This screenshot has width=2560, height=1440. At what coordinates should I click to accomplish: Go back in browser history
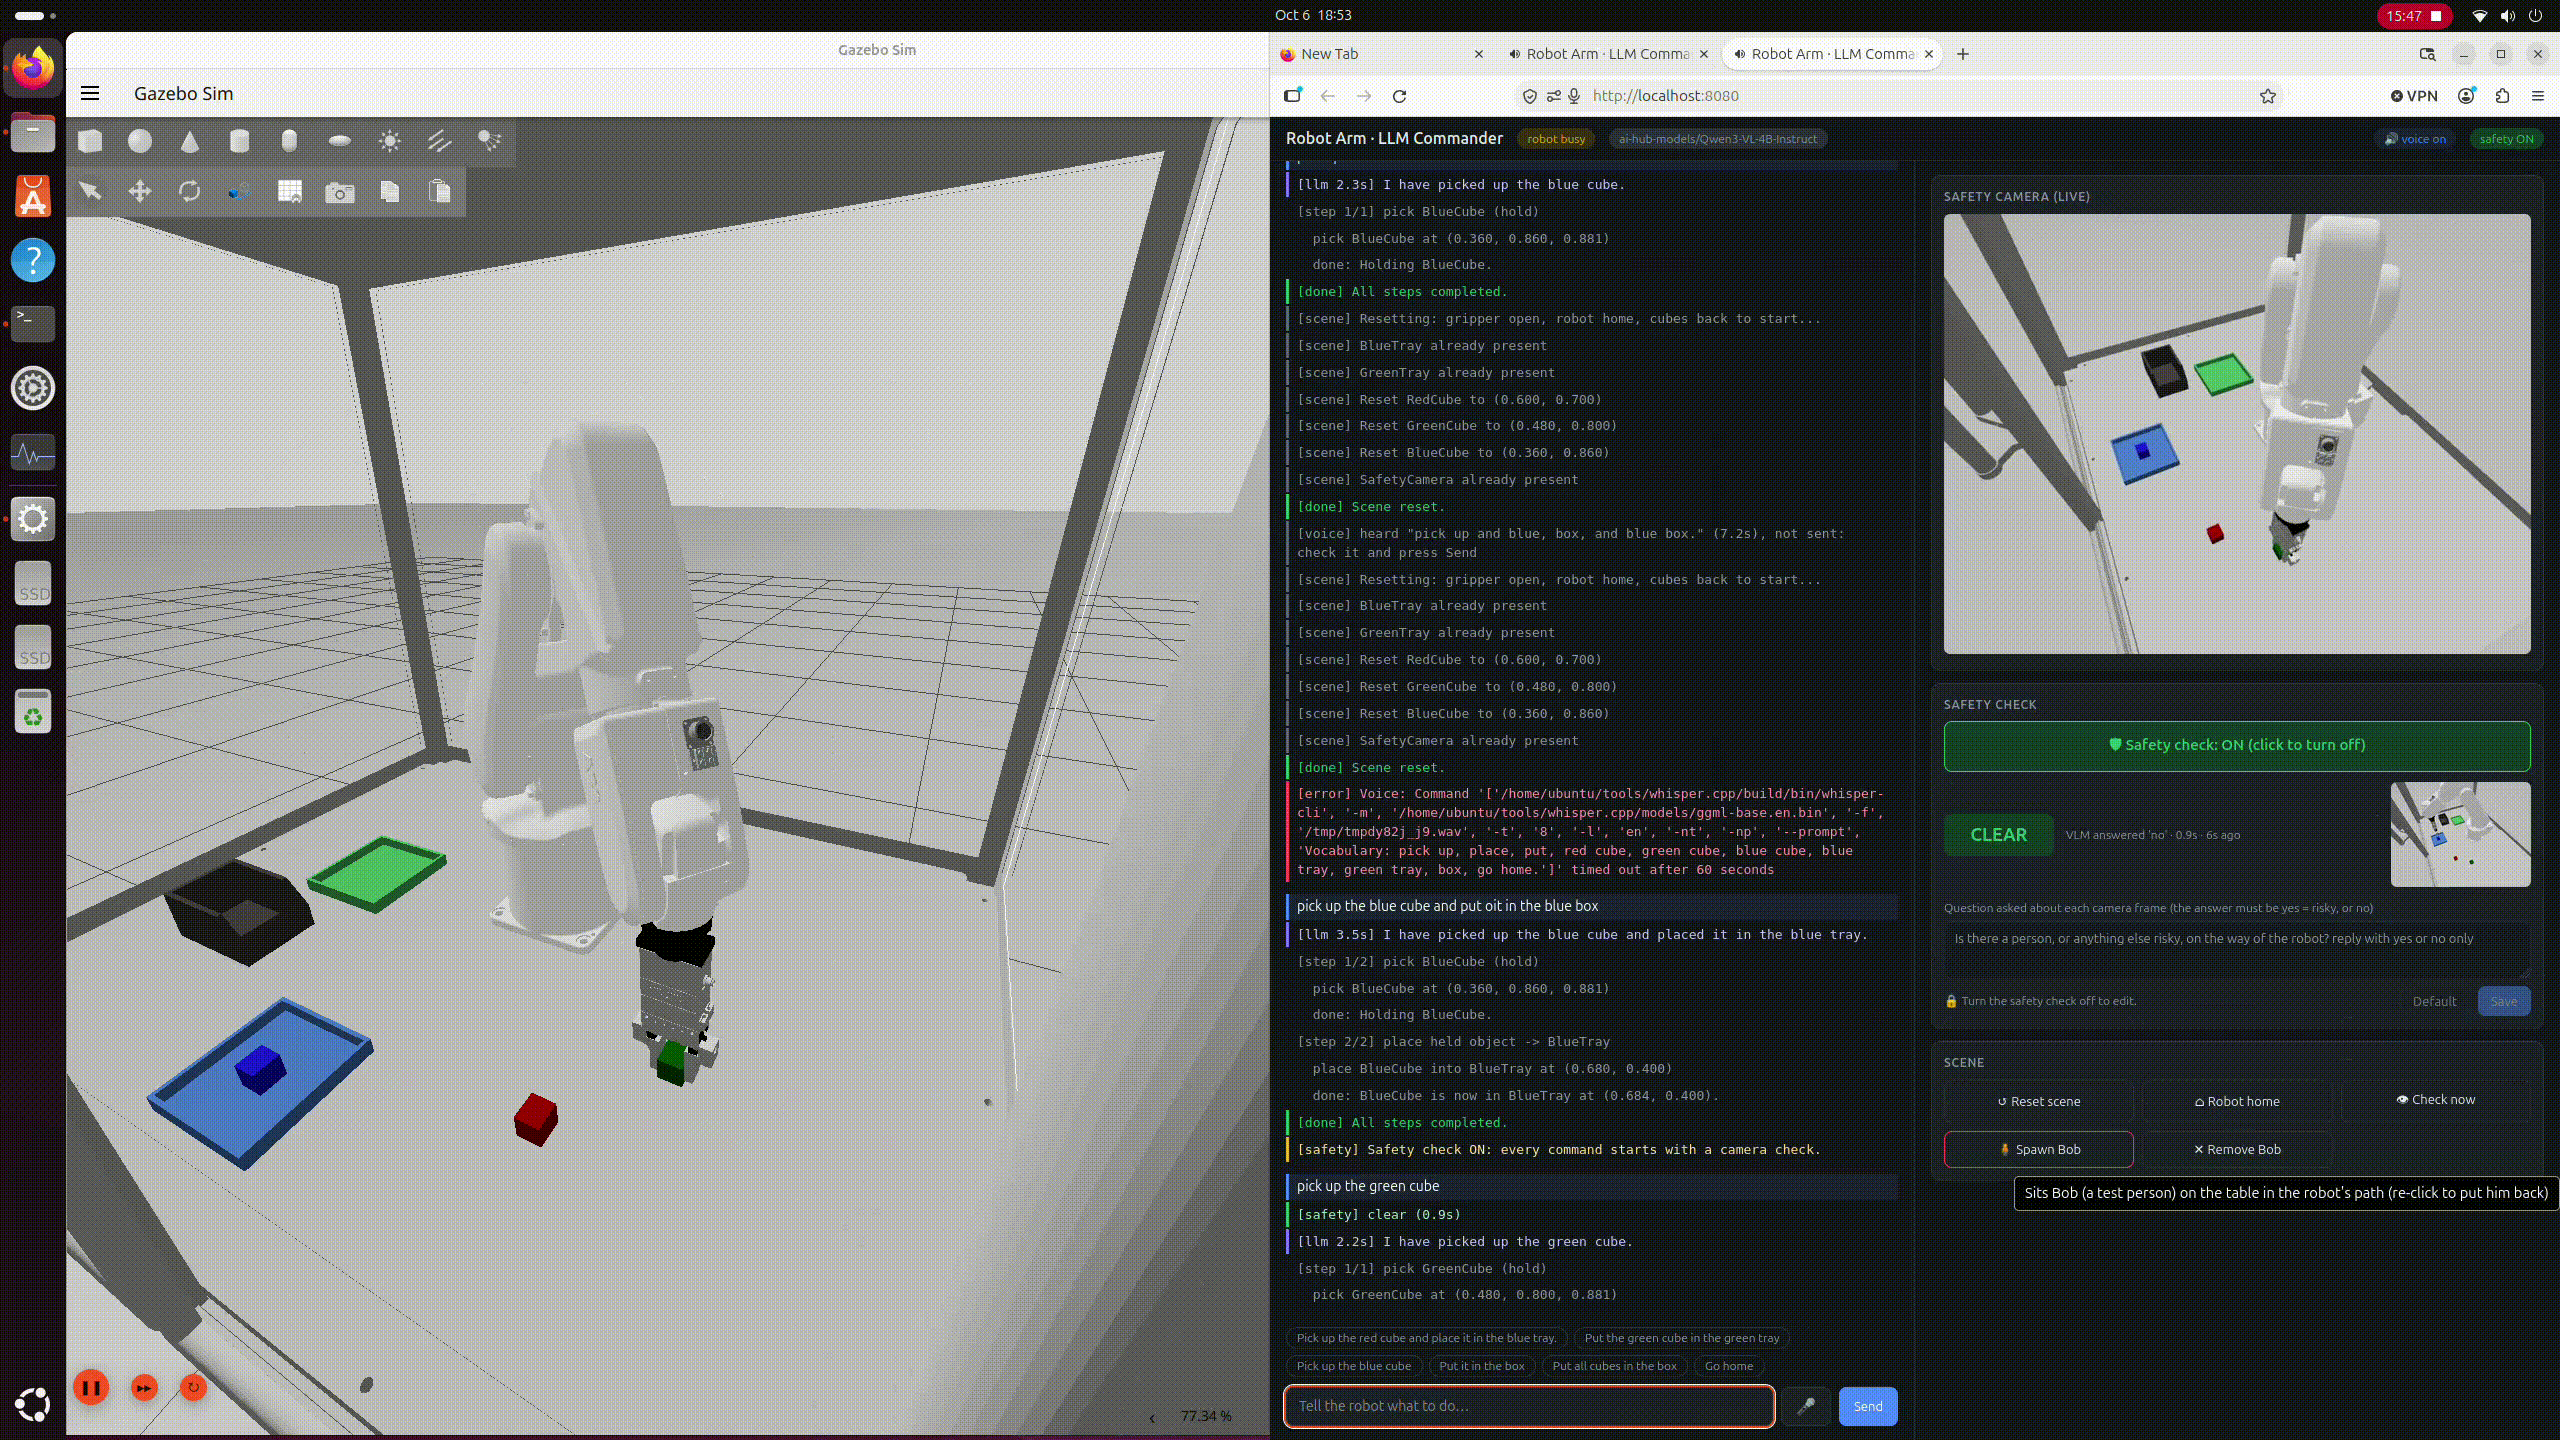point(1328,96)
